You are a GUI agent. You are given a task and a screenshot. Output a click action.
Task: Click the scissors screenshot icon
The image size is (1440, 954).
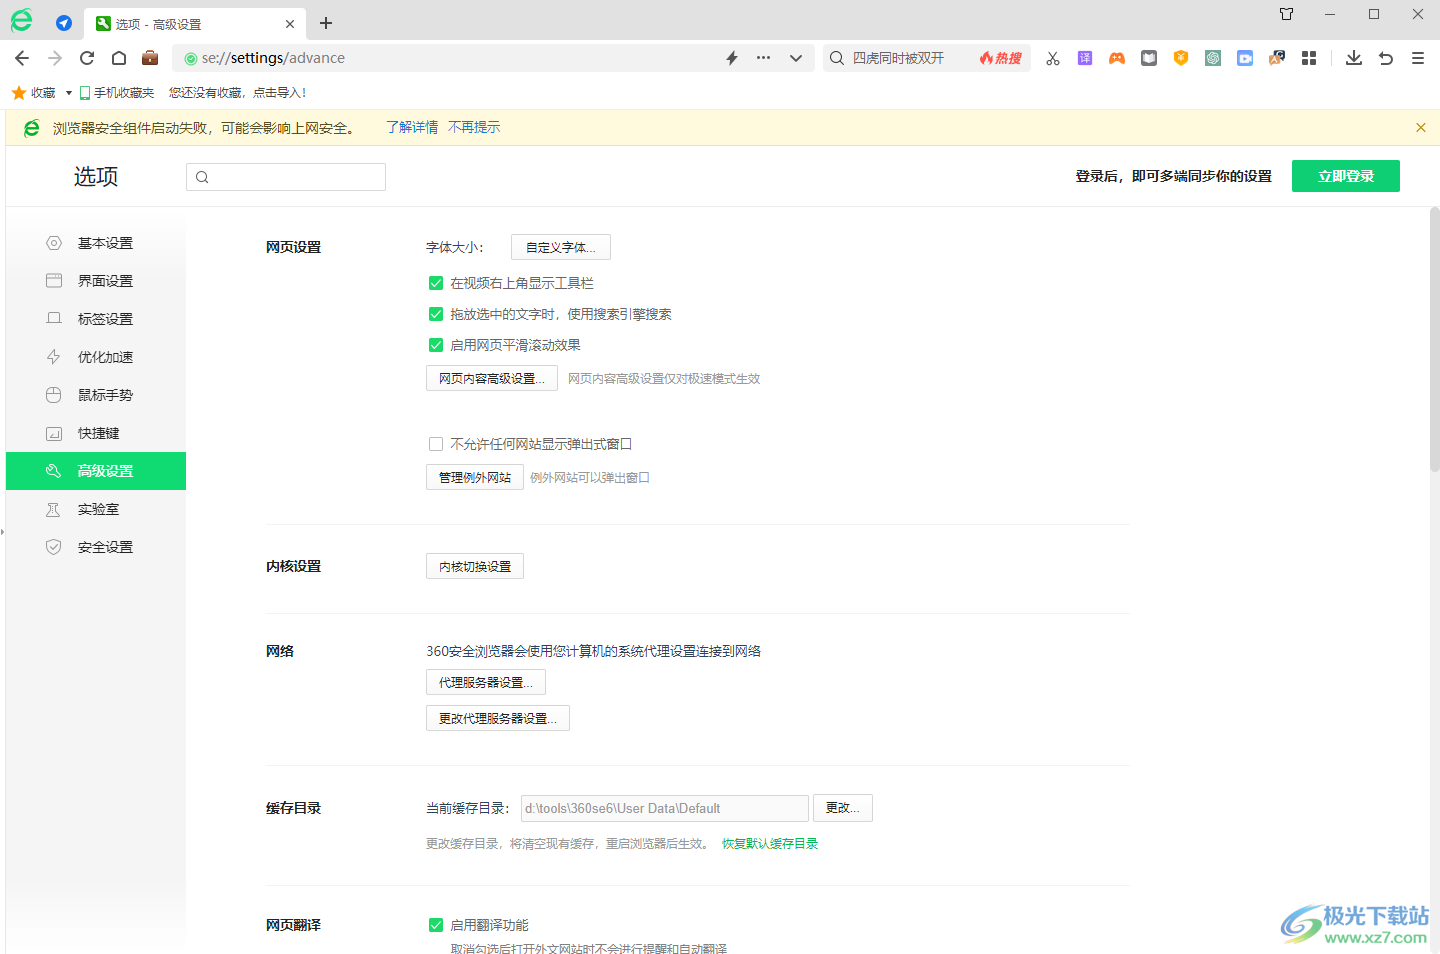1053,58
